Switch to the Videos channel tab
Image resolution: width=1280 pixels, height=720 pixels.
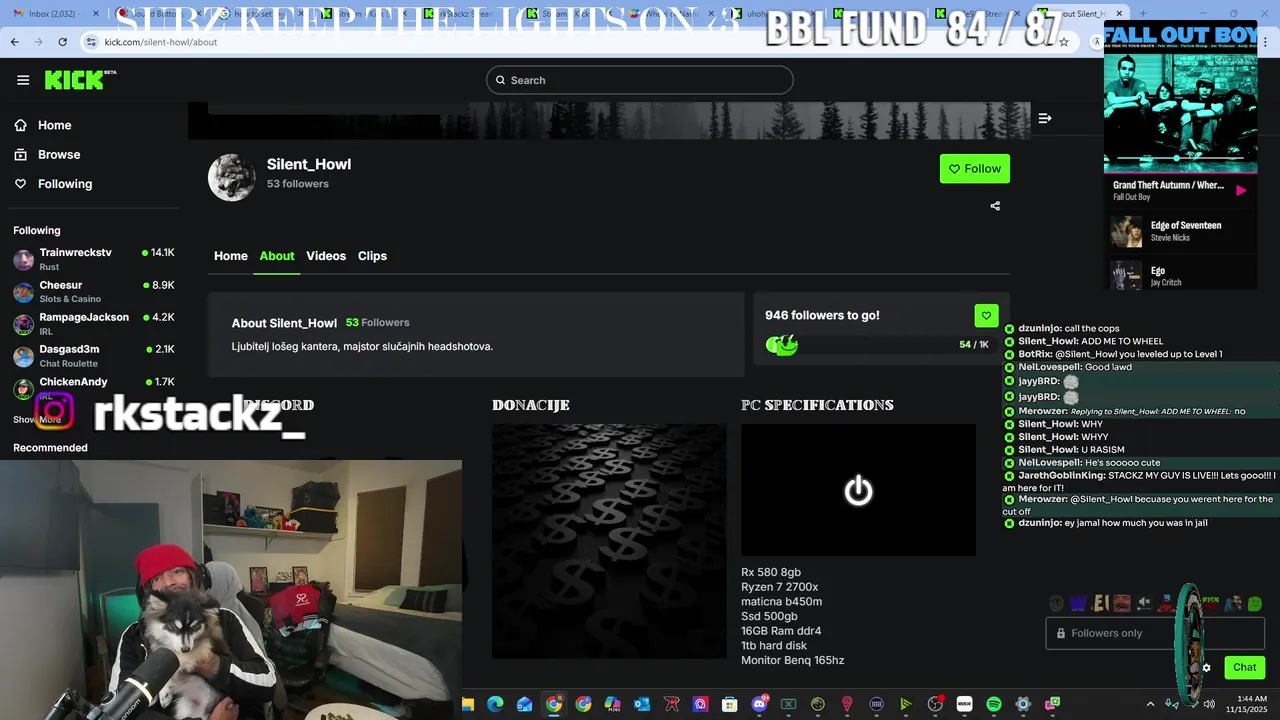click(x=326, y=256)
